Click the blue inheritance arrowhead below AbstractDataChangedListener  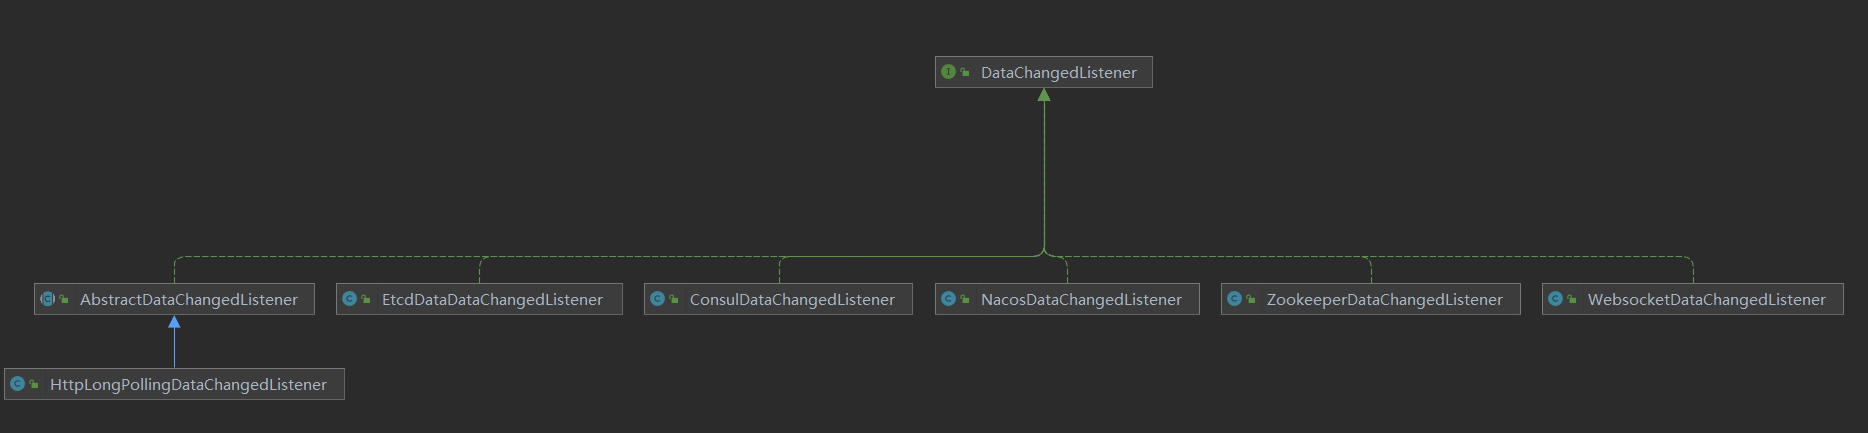point(174,322)
